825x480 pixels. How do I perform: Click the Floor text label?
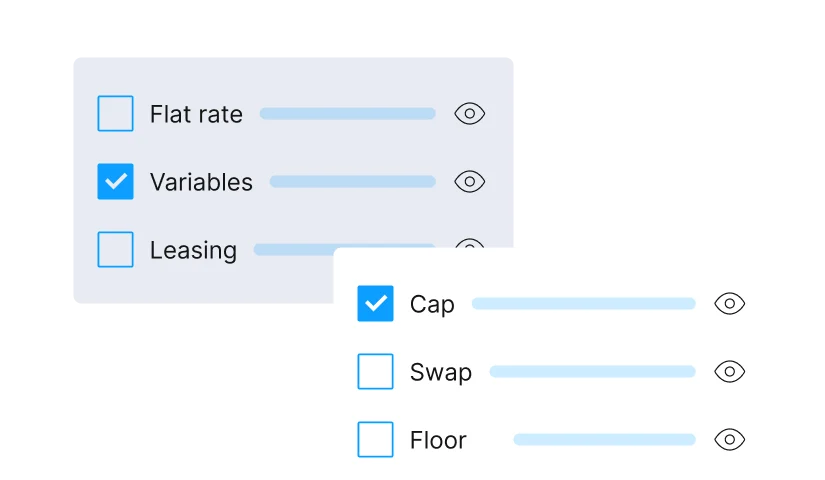click(438, 439)
